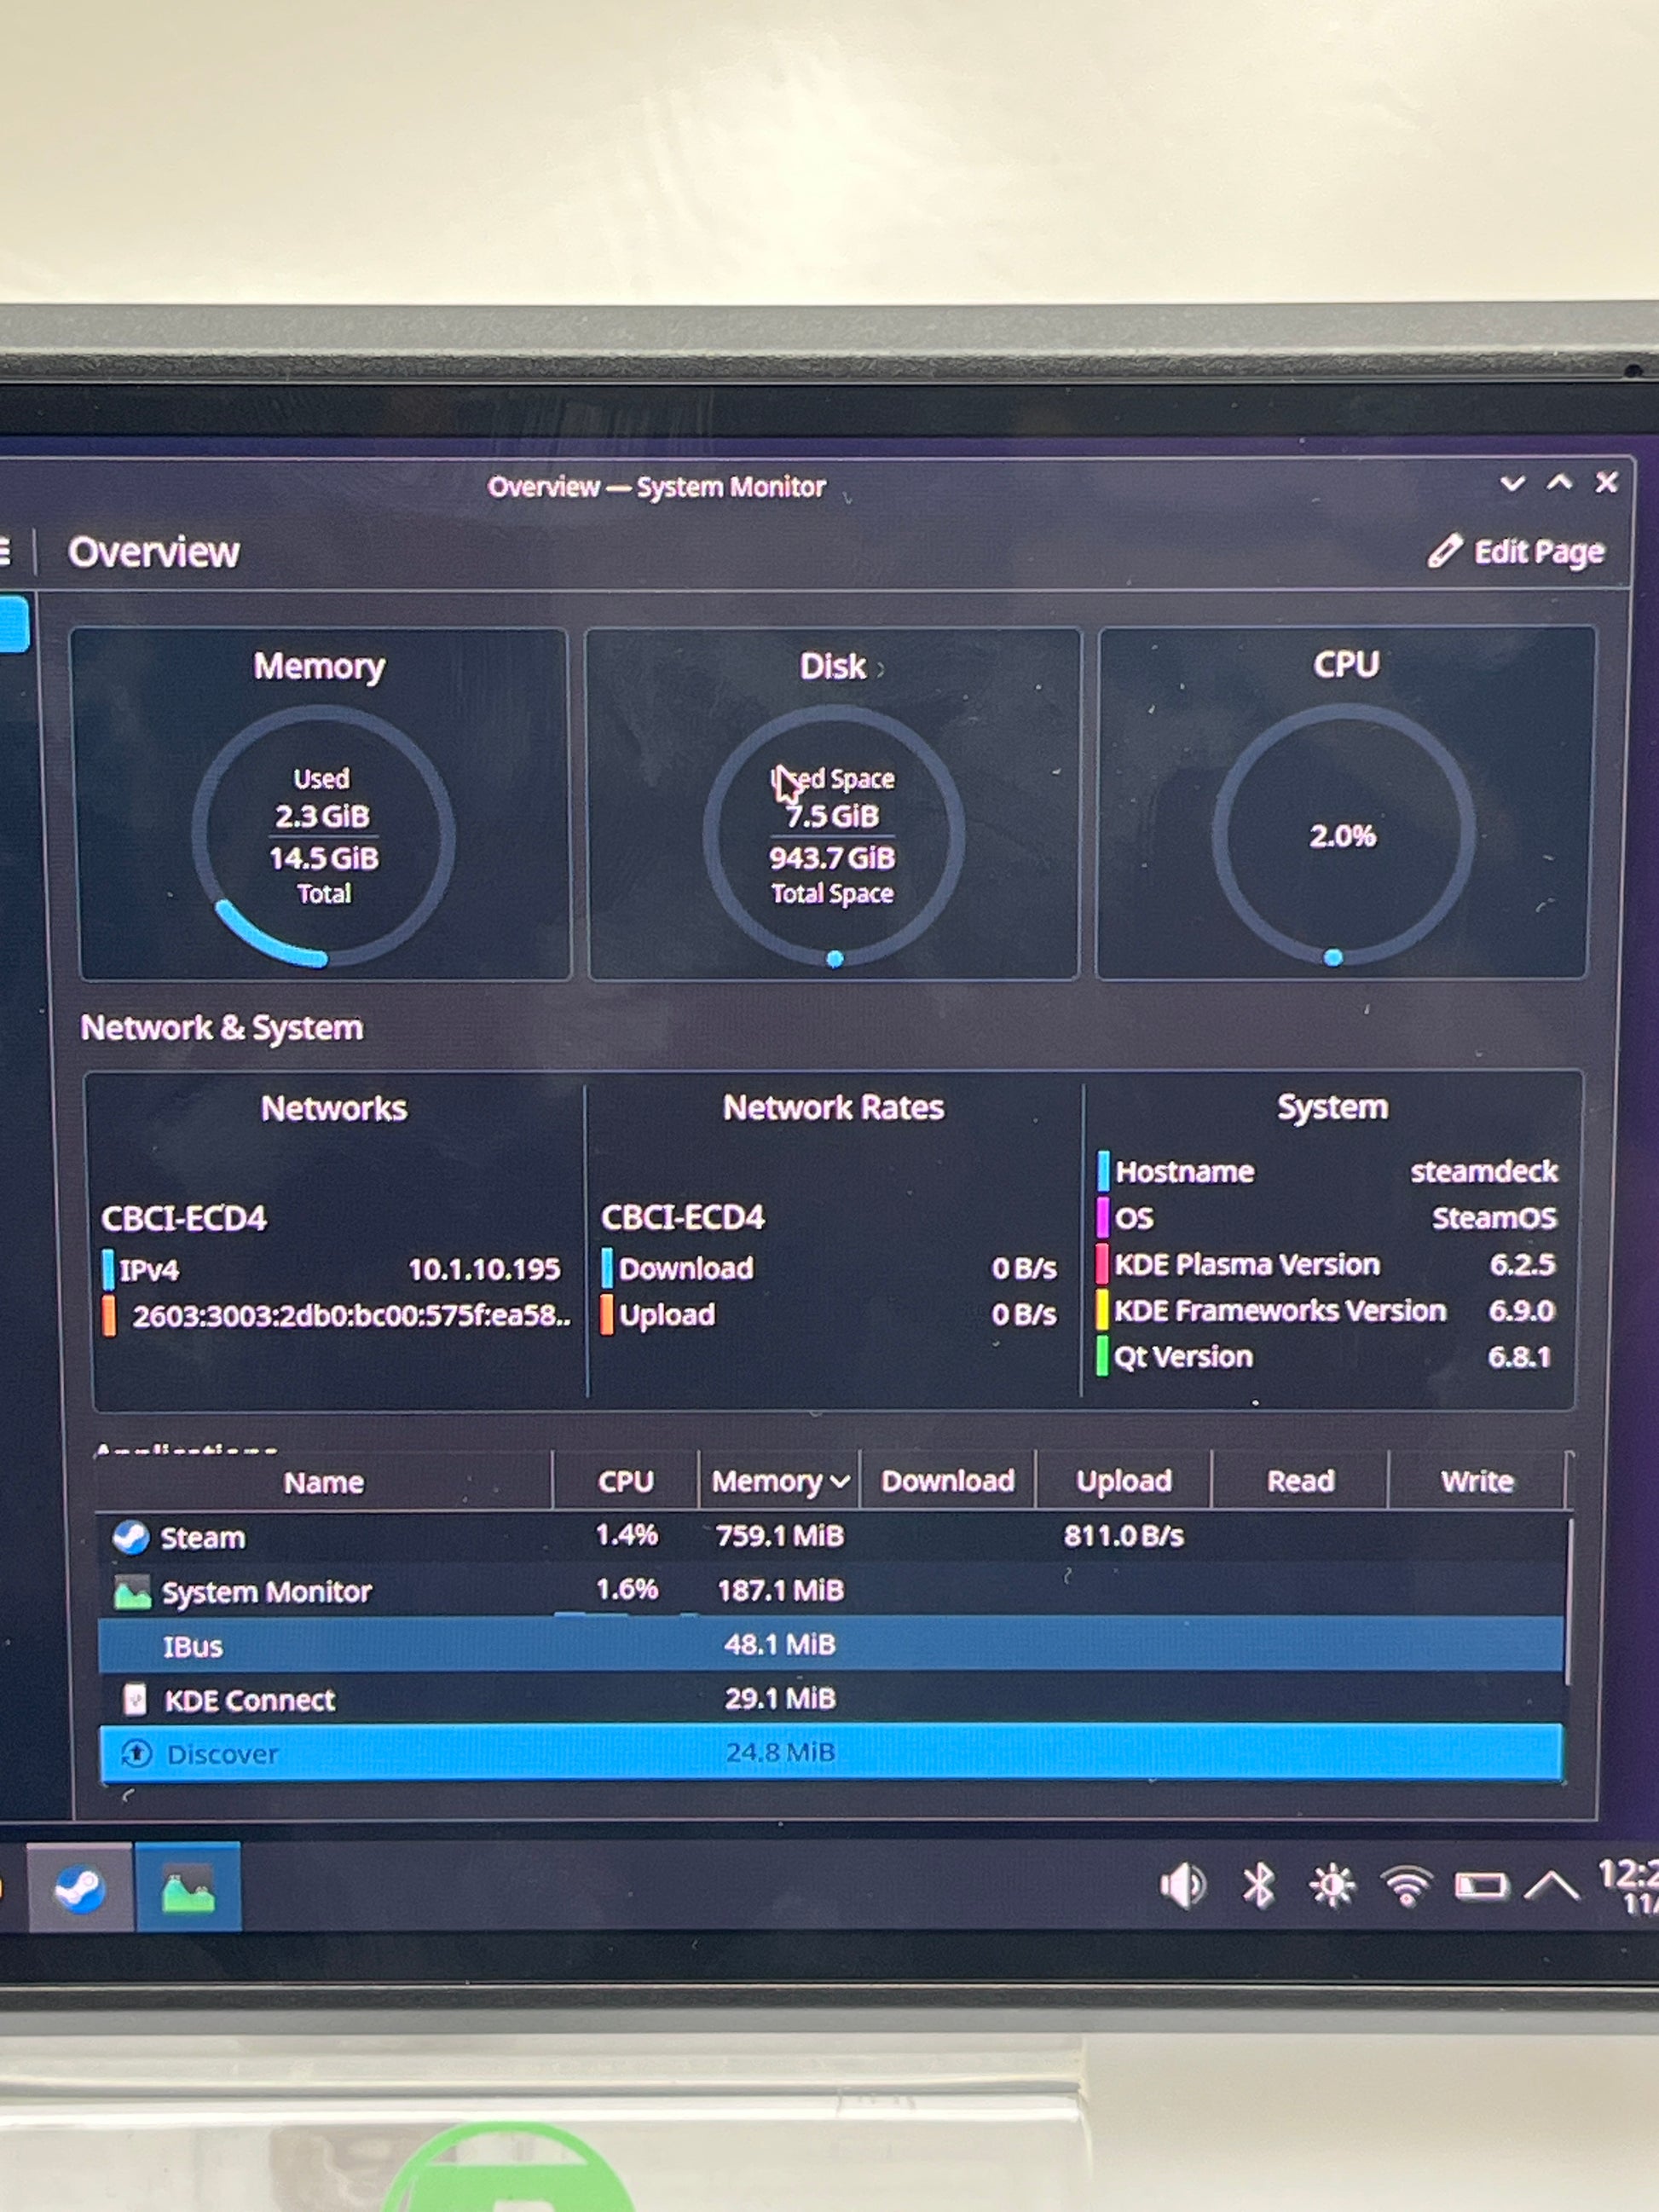Open the brightness tray icon
The image size is (1659, 2212).
[1332, 1887]
